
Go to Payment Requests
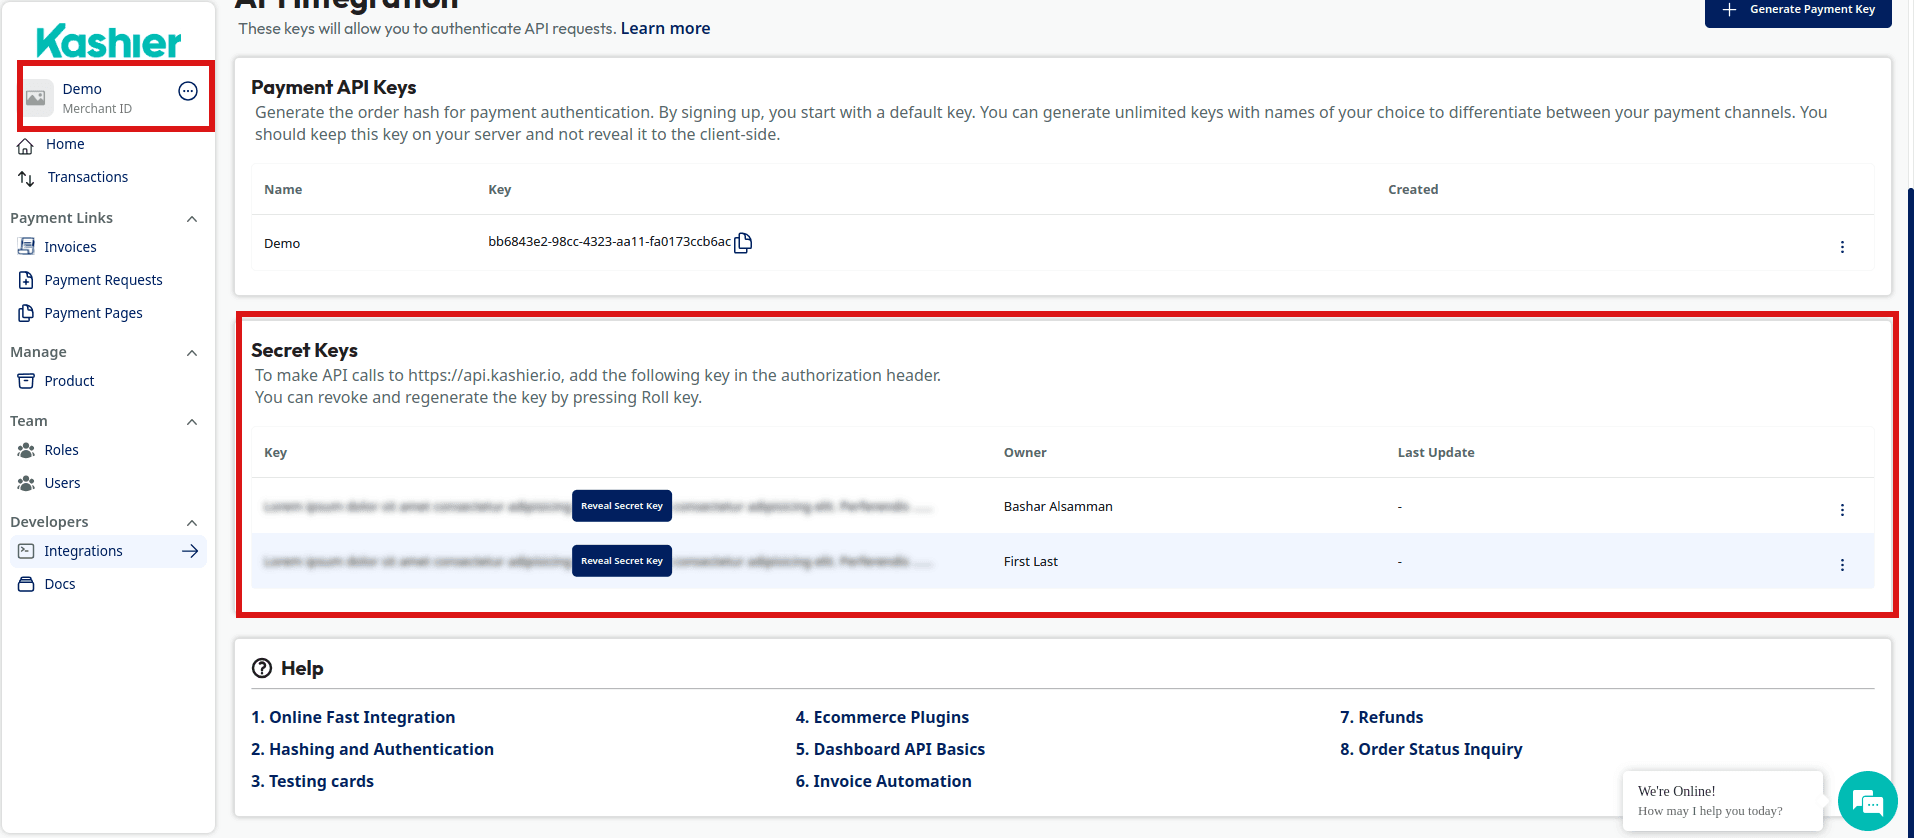pos(103,280)
